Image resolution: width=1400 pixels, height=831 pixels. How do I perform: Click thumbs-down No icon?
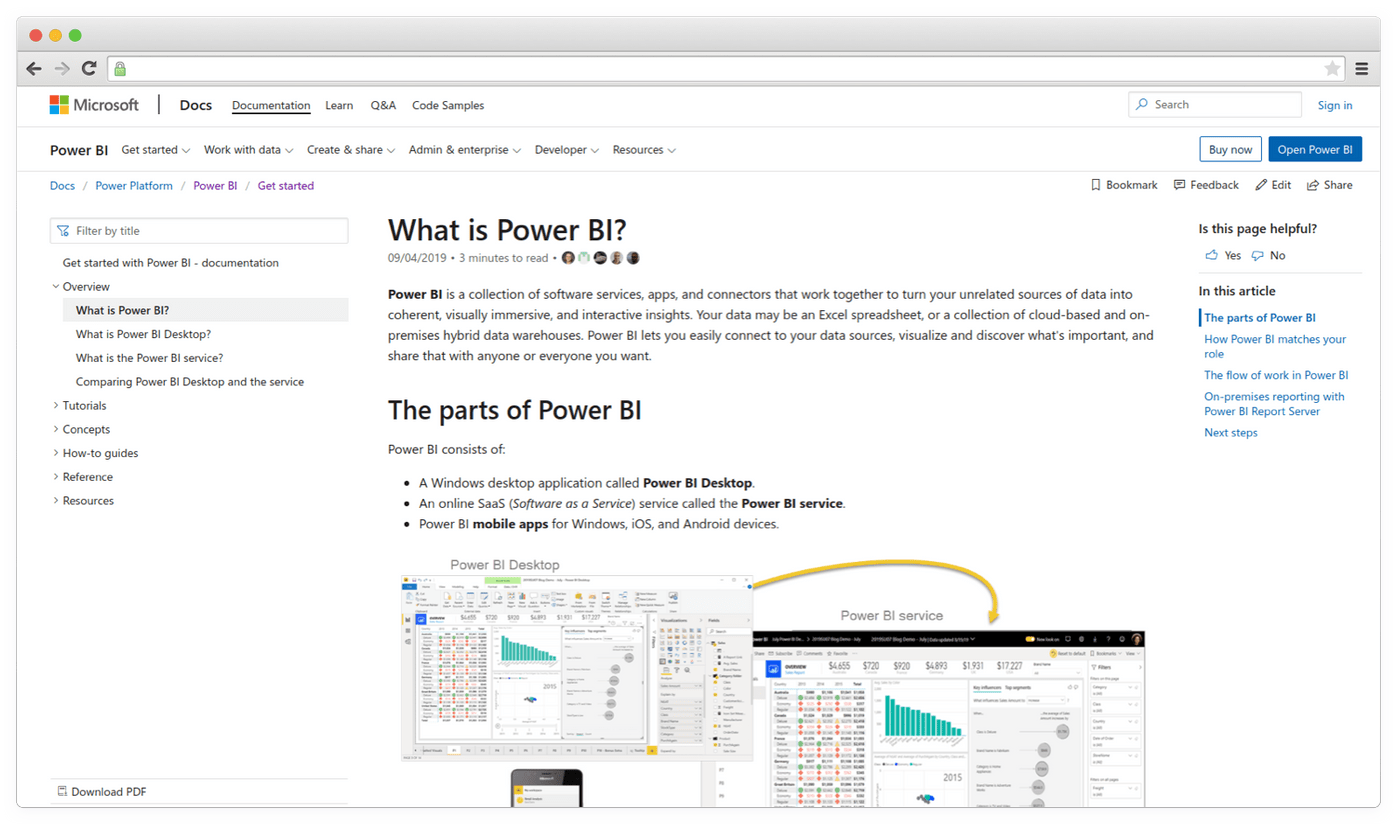pos(1258,255)
